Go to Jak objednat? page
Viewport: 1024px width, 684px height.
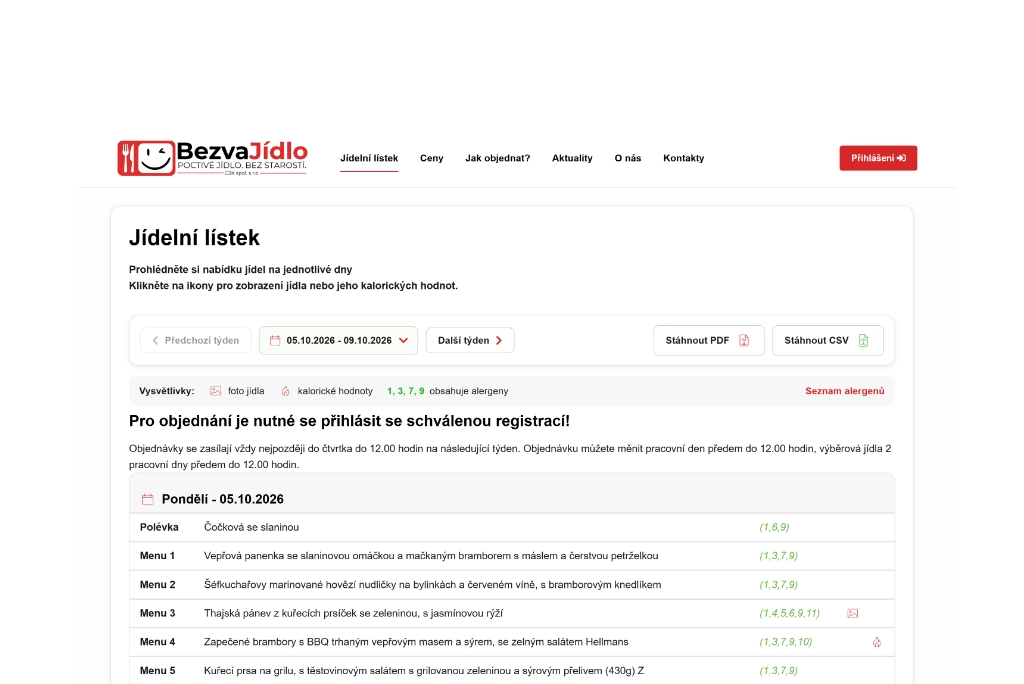(498, 158)
